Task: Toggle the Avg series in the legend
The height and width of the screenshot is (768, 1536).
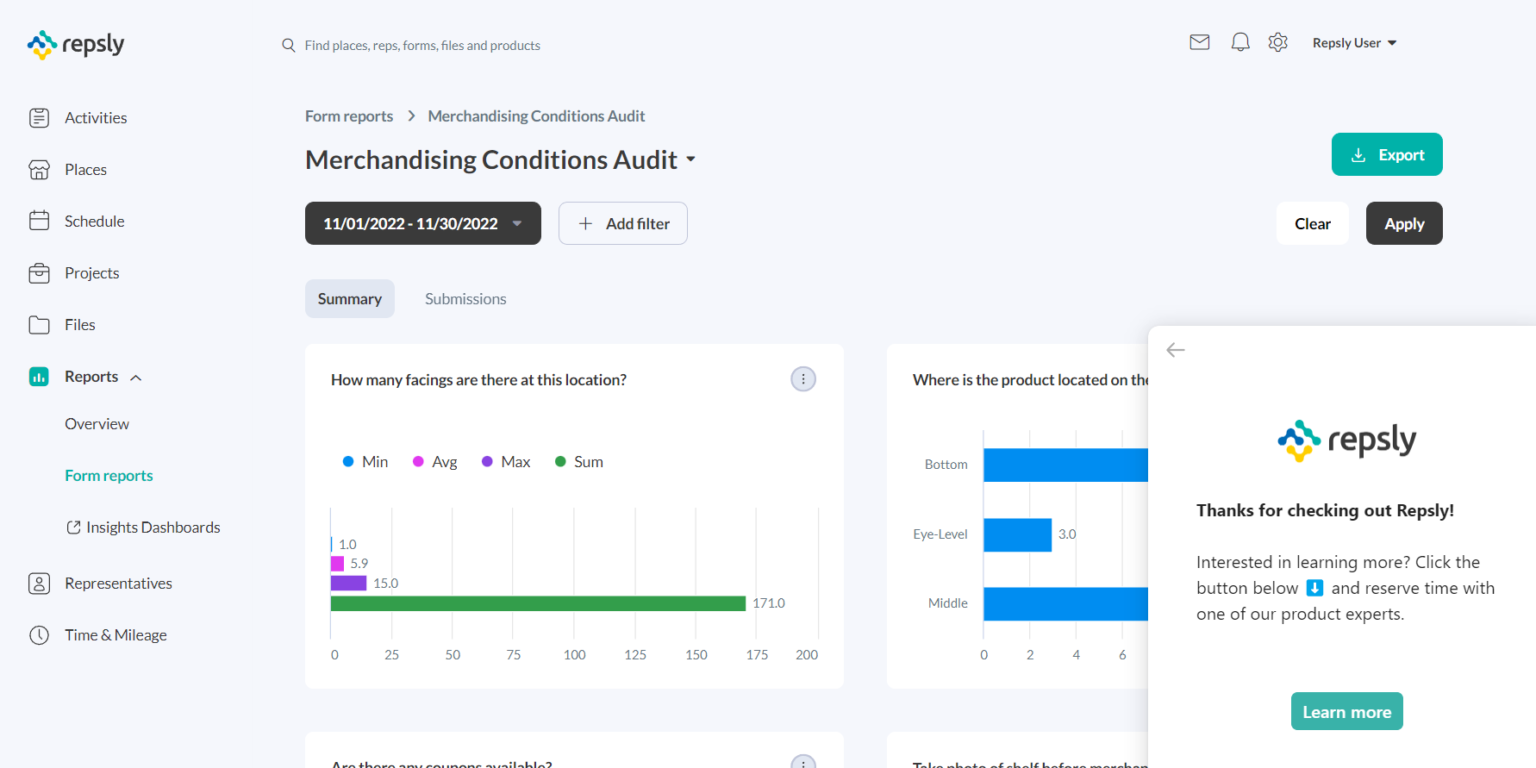Action: click(434, 461)
